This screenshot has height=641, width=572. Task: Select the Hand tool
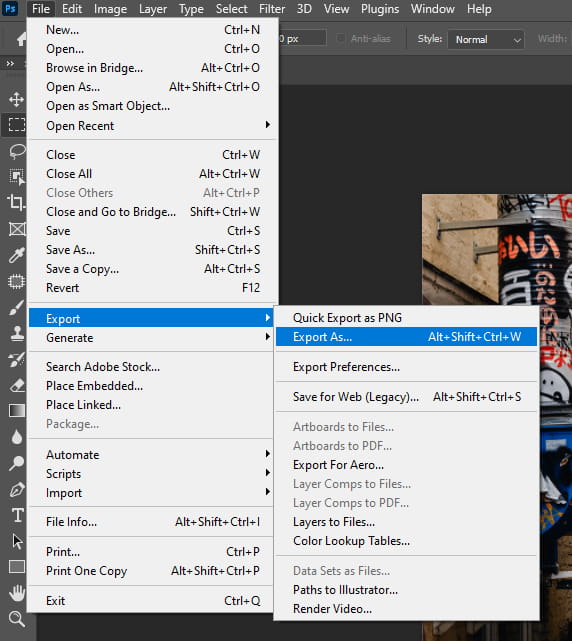coord(17,592)
